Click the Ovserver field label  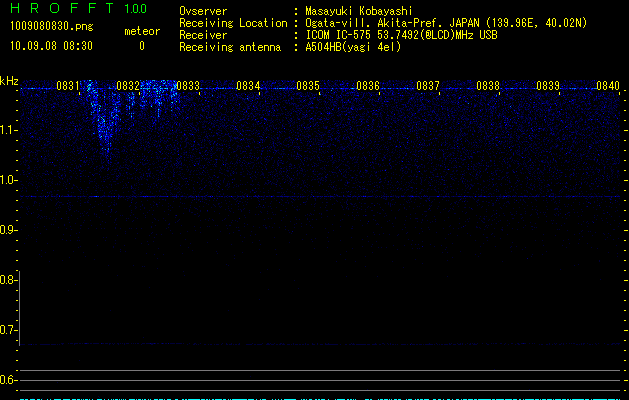pyautogui.click(x=203, y=11)
